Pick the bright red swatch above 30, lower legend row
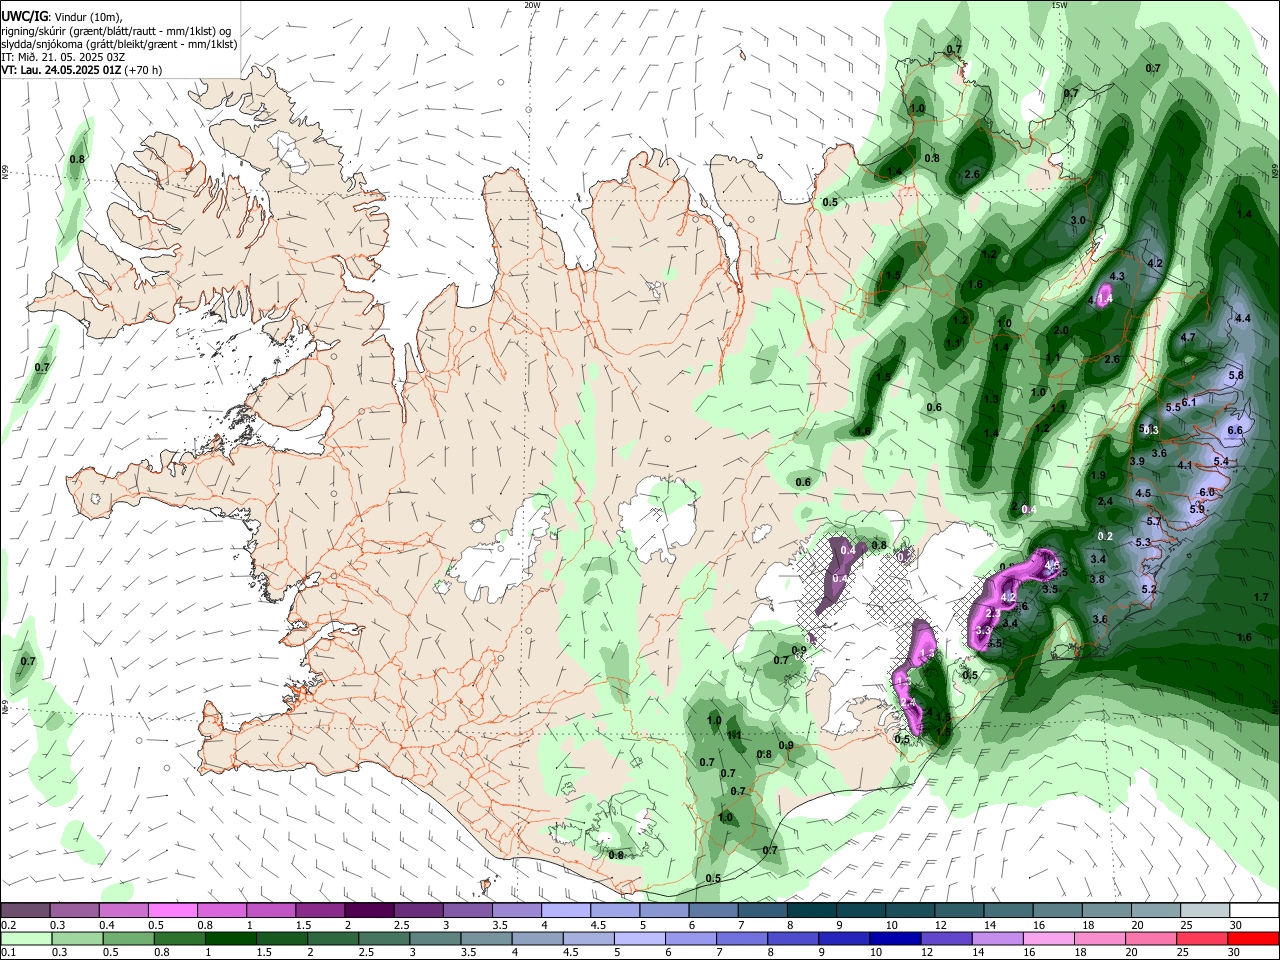1280x960 pixels. [1254, 939]
